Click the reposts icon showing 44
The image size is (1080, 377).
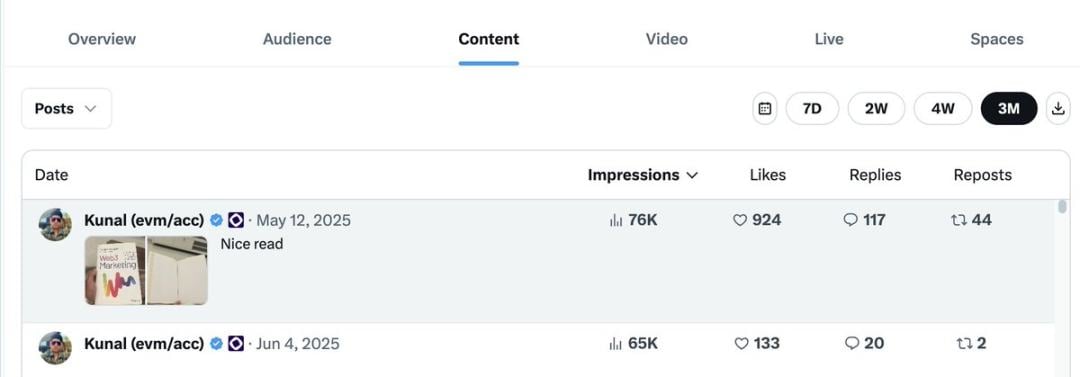pyautogui.click(x=958, y=221)
